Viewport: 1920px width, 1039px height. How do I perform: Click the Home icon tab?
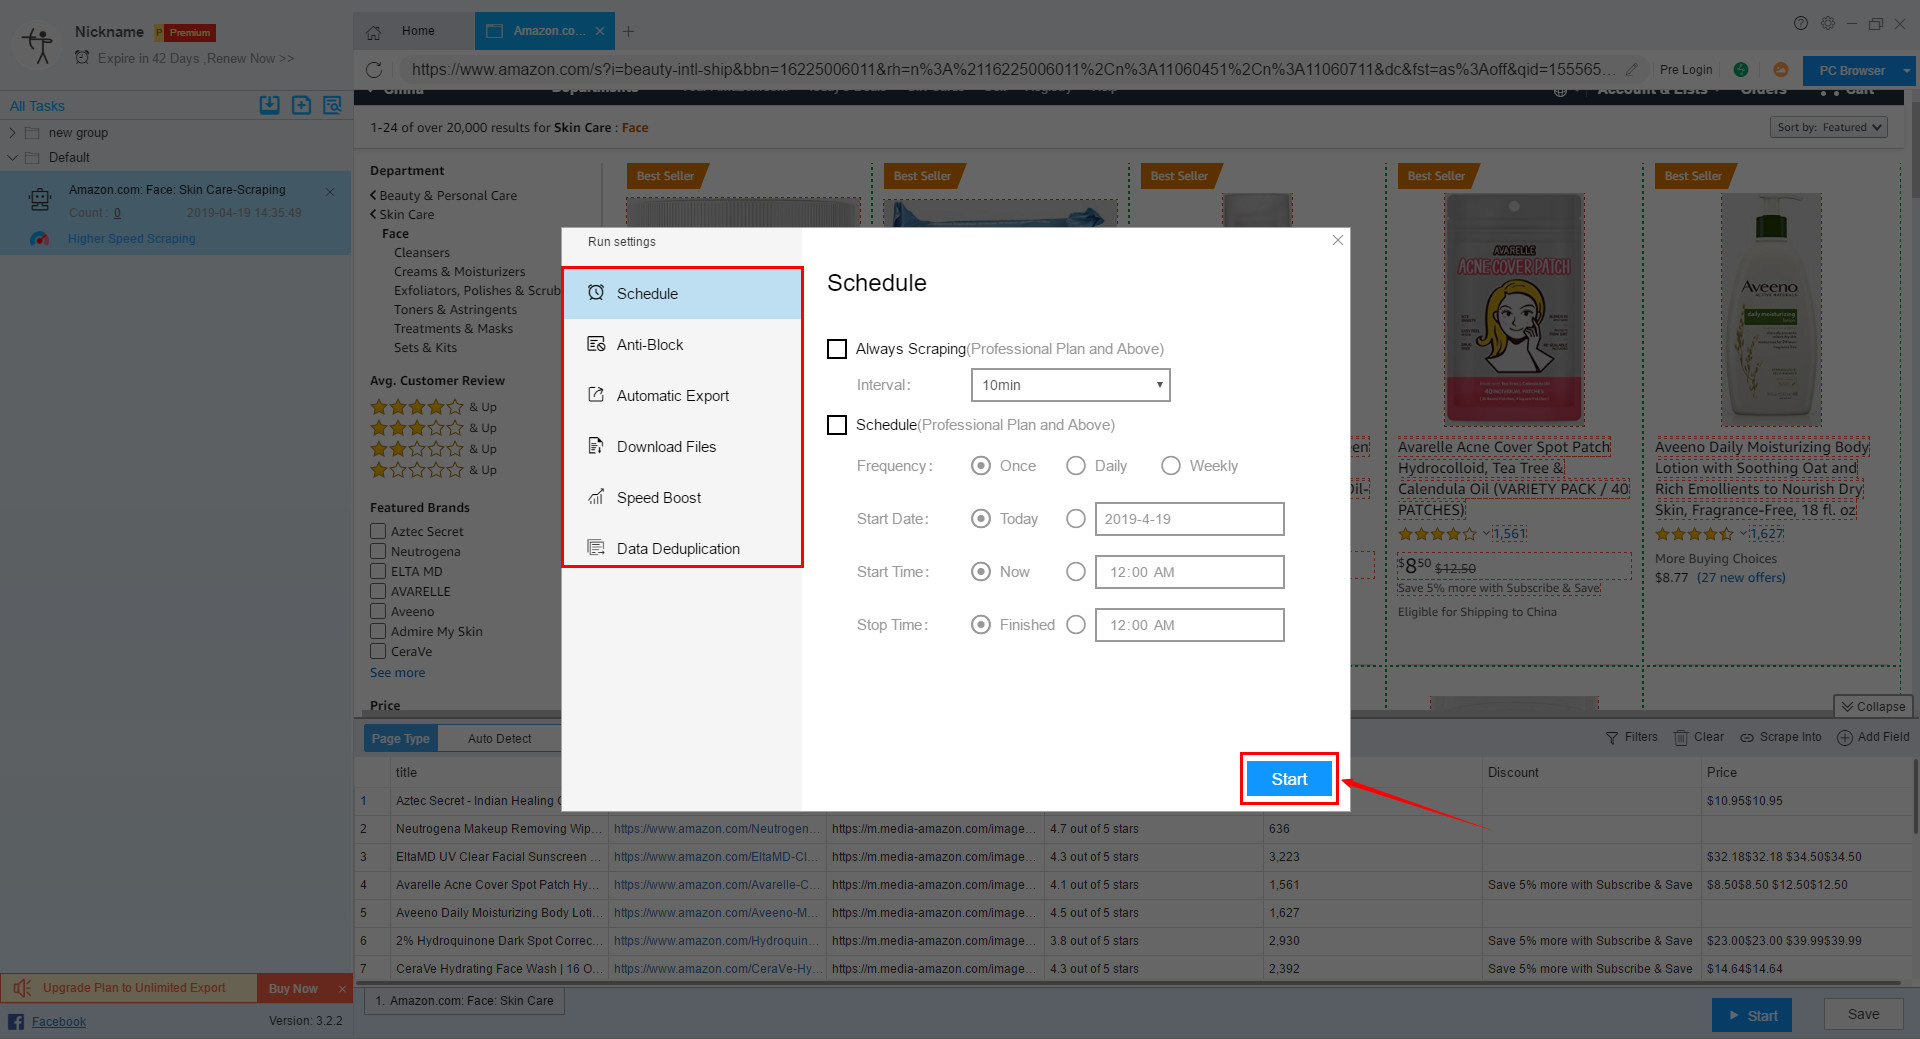pyautogui.click(x=374, y=32)
